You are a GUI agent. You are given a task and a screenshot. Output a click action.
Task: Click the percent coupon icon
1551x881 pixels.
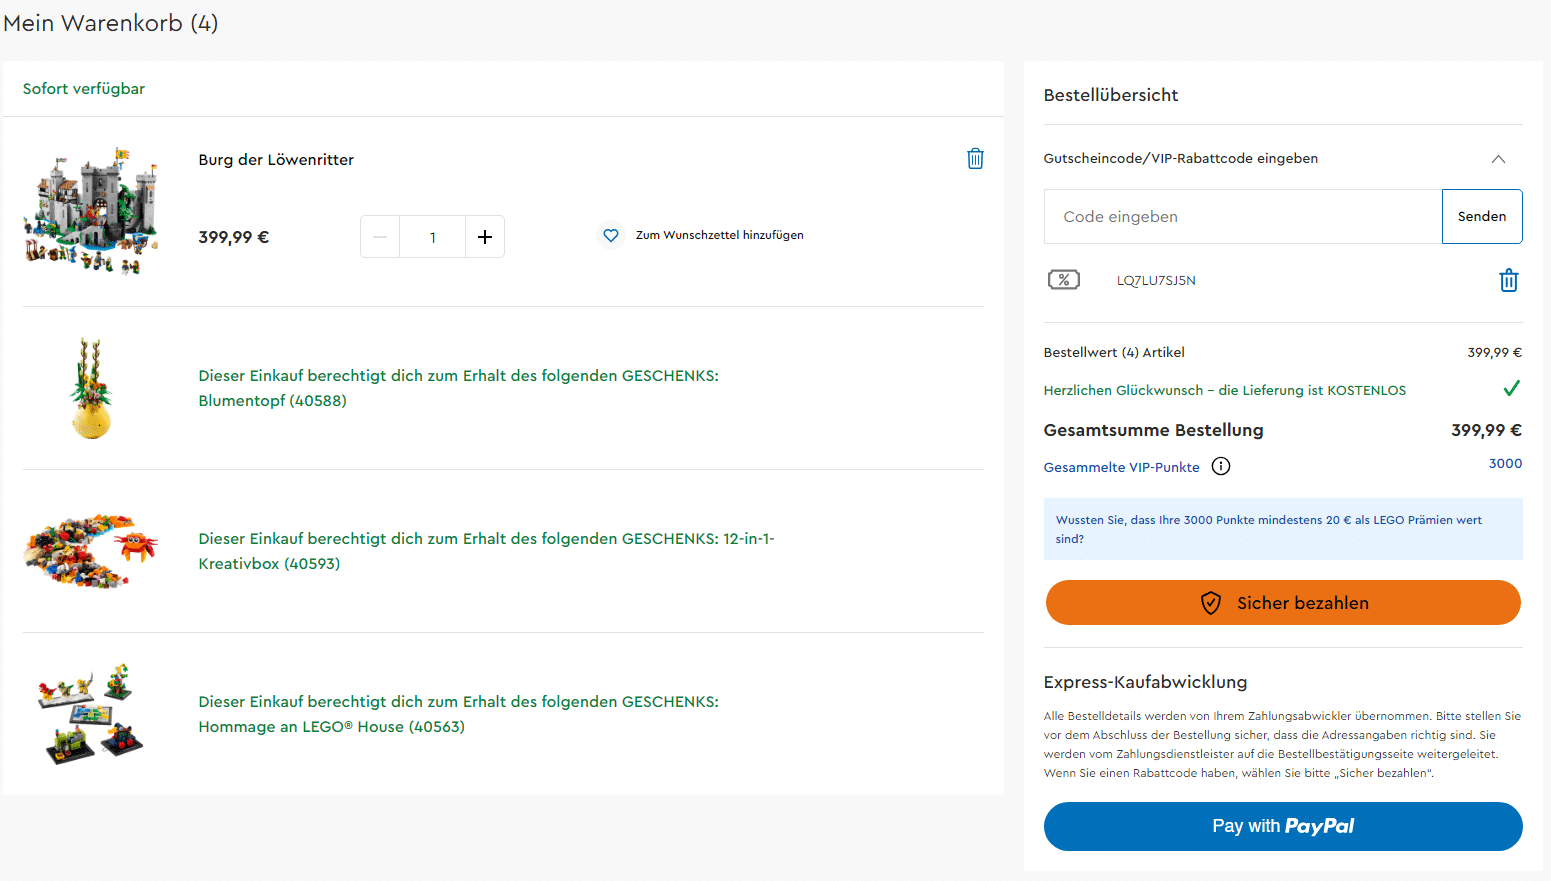pos(1063,280)
